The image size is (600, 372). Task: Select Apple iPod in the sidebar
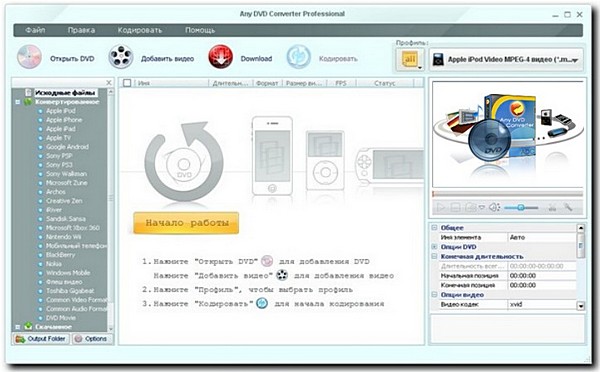(61, 111)
